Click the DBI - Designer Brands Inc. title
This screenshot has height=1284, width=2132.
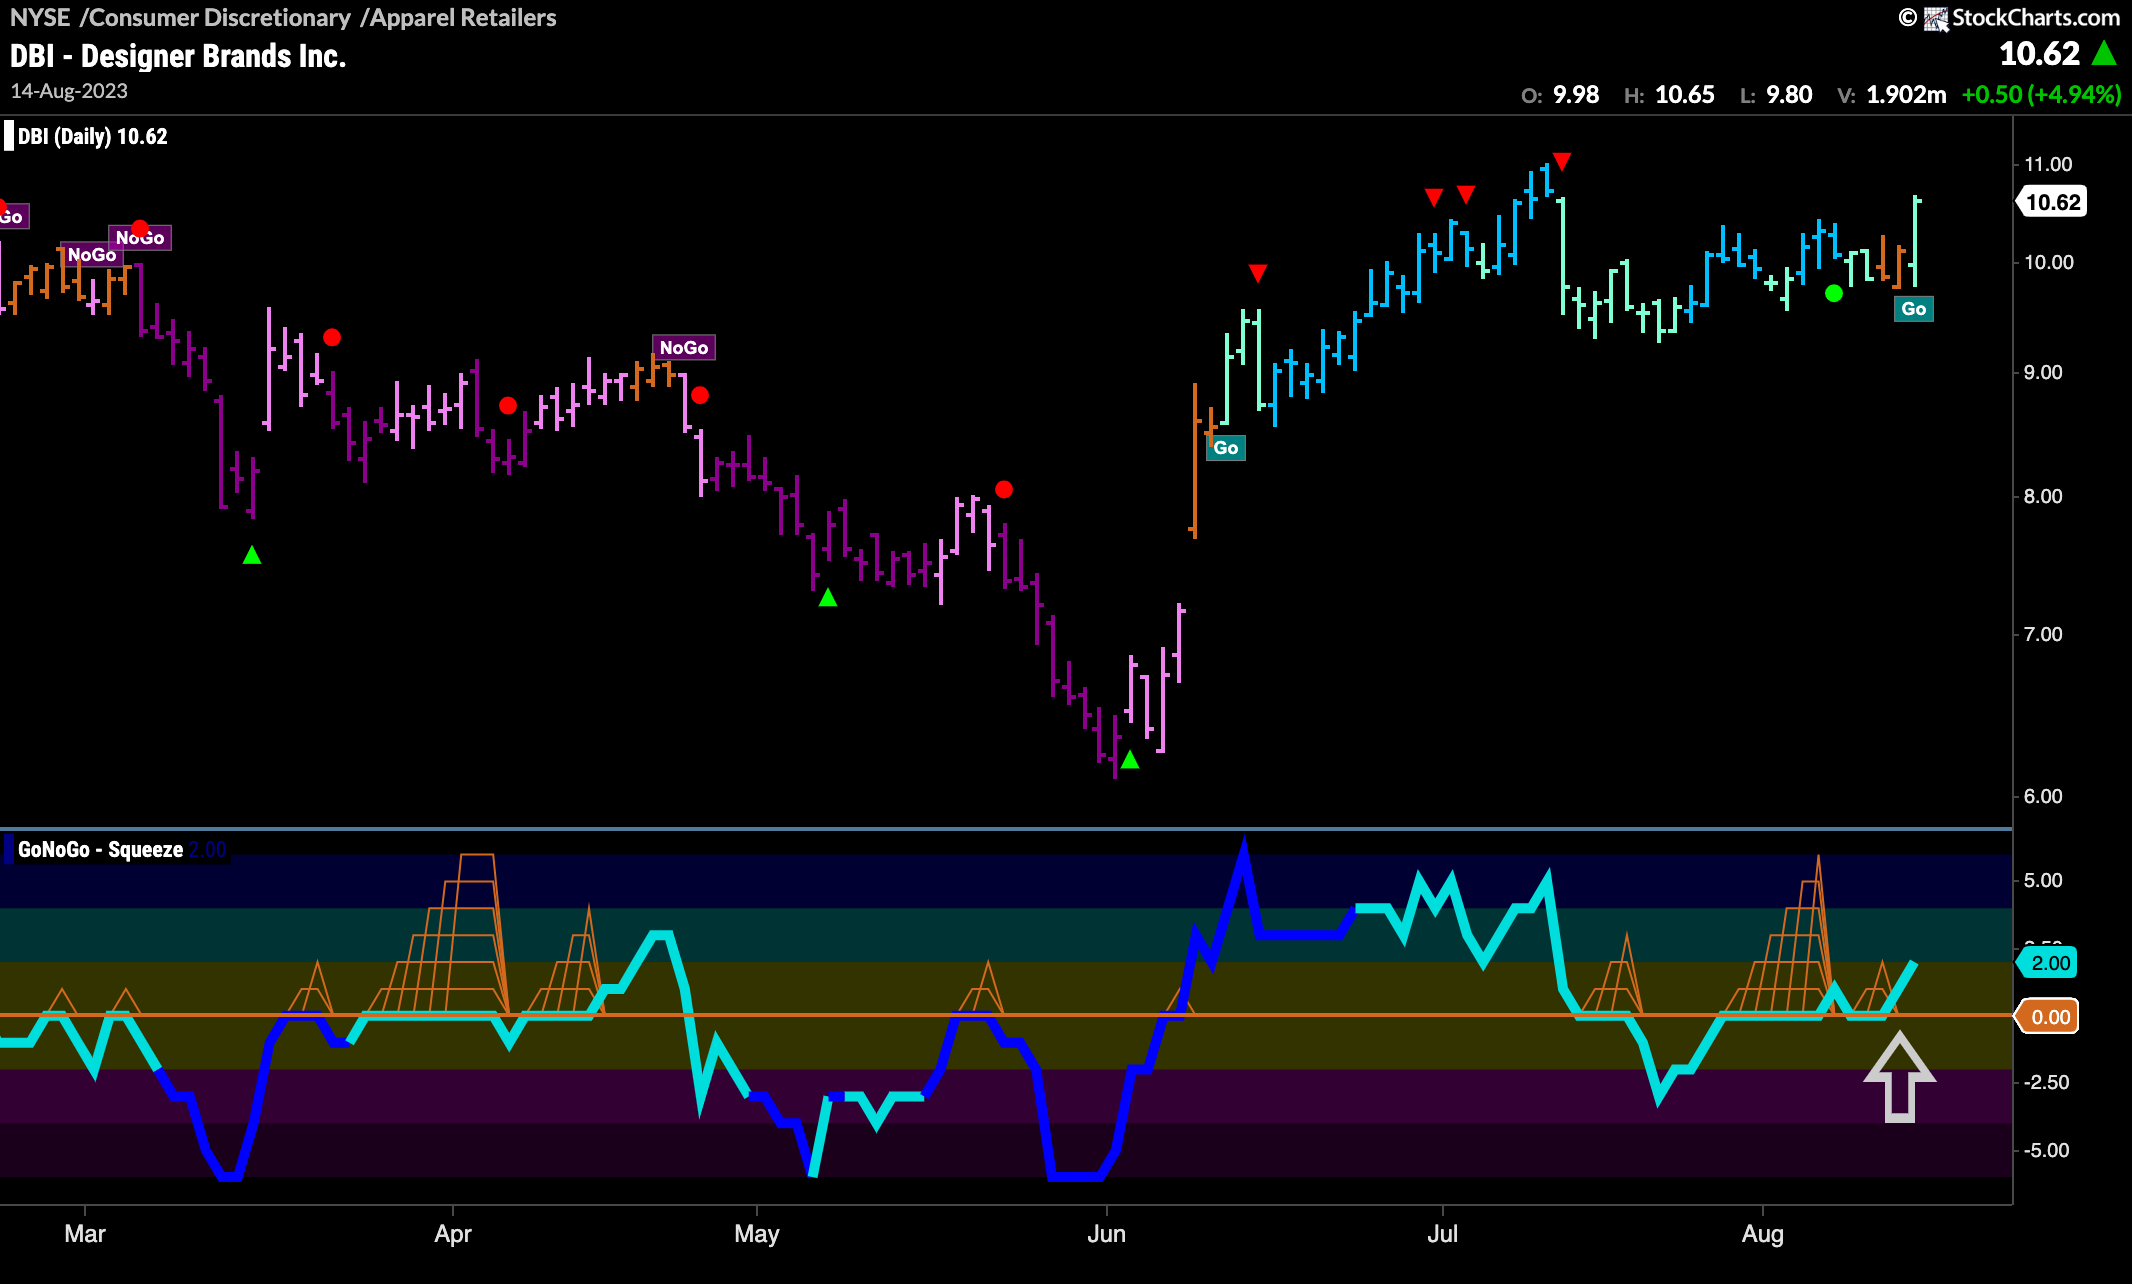point(178,56)
